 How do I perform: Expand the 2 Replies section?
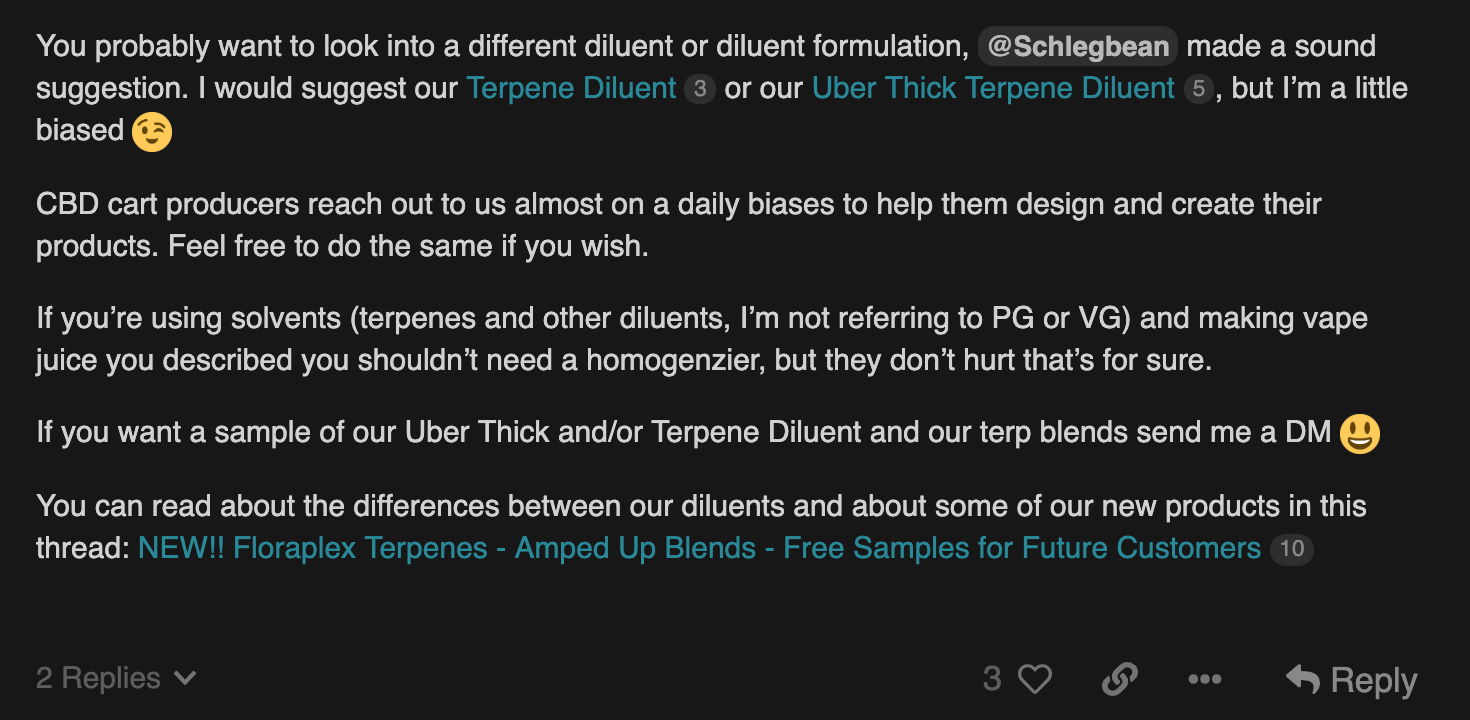coord(116,678)
